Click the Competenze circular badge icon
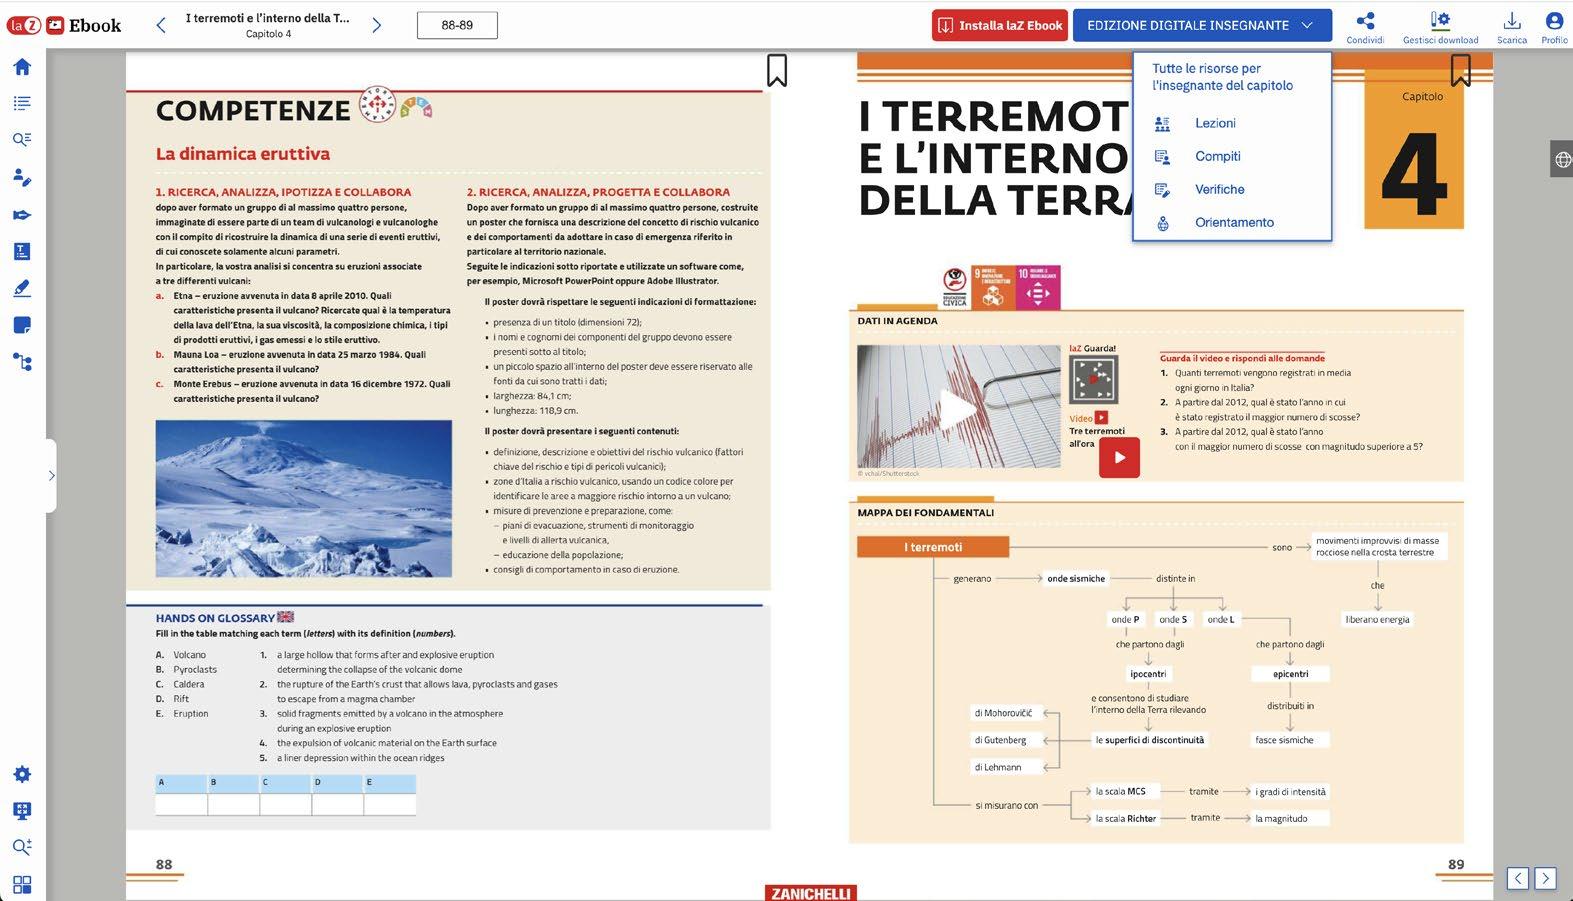Viewport: 1573px width, 901px height. (378, 105)
